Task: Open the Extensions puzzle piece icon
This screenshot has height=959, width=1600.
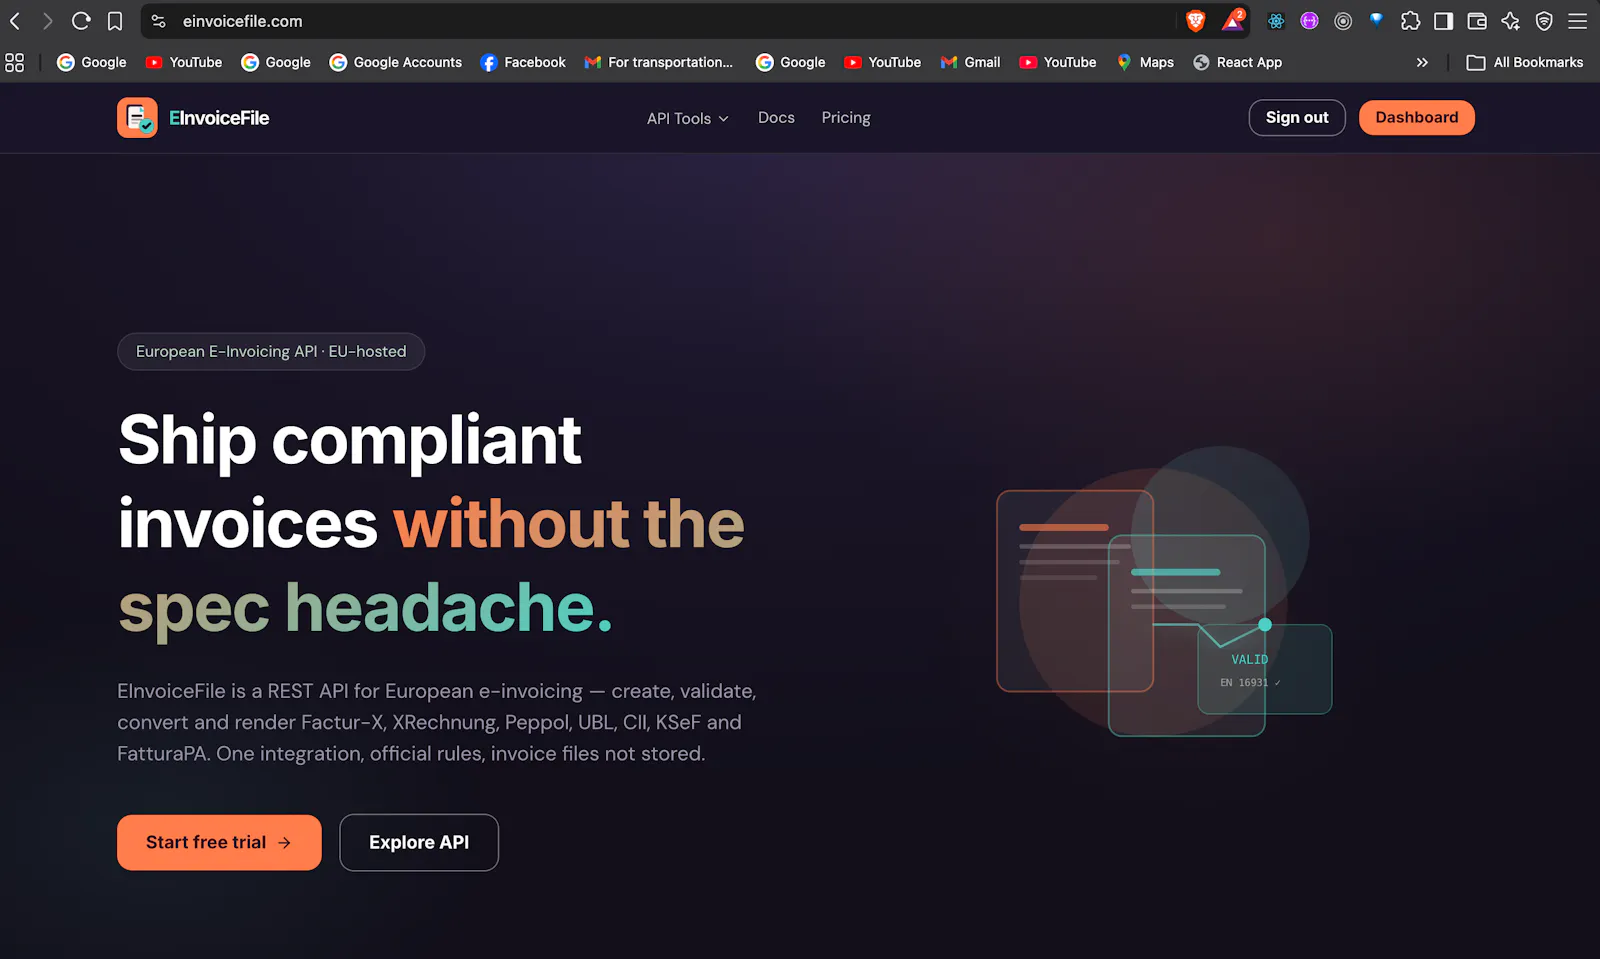Action: [x=1410, y=21]
